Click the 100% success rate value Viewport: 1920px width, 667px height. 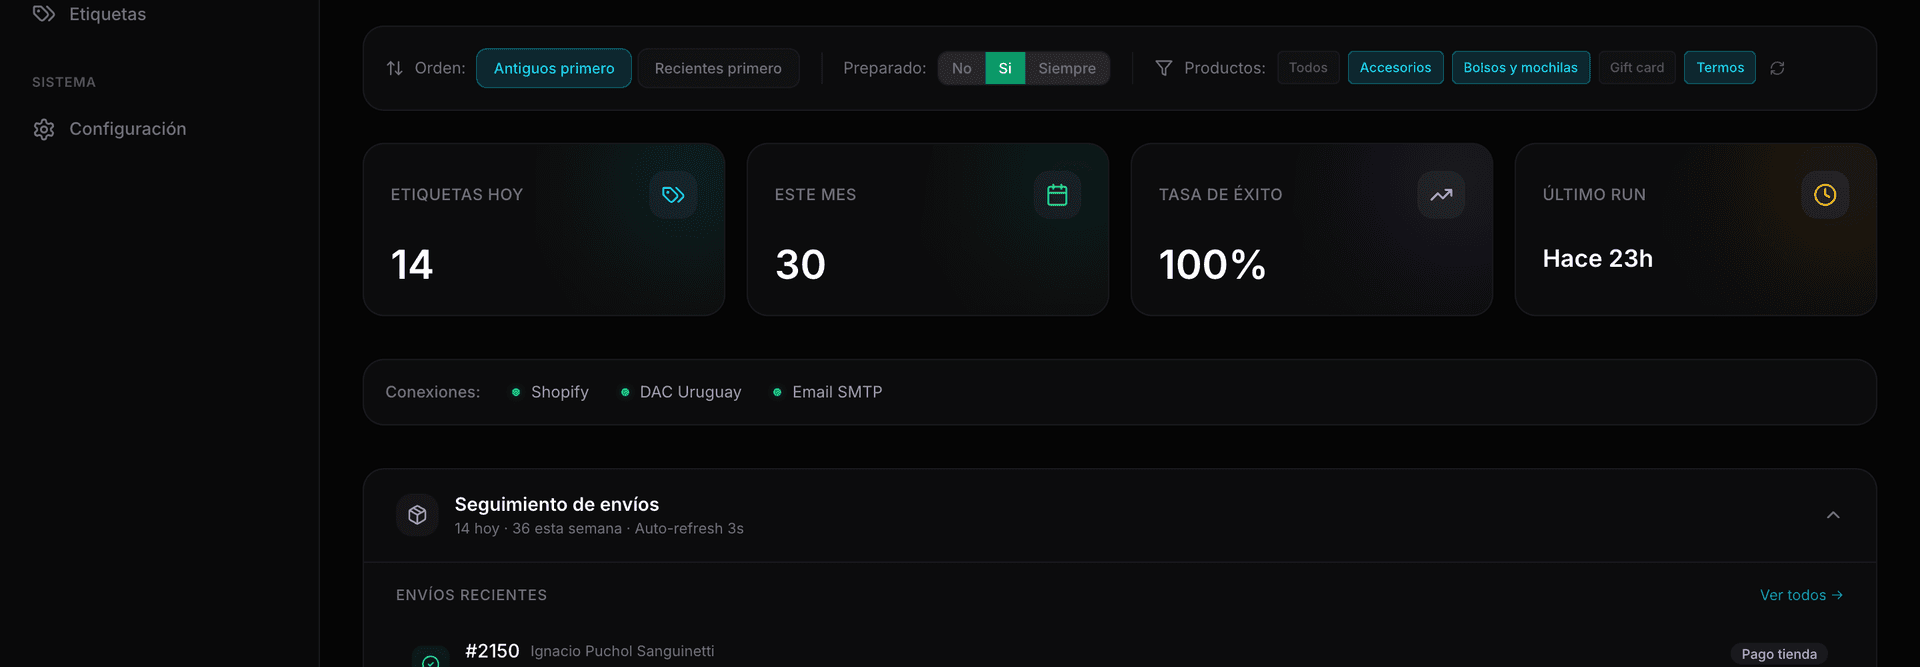point(1212,265)
